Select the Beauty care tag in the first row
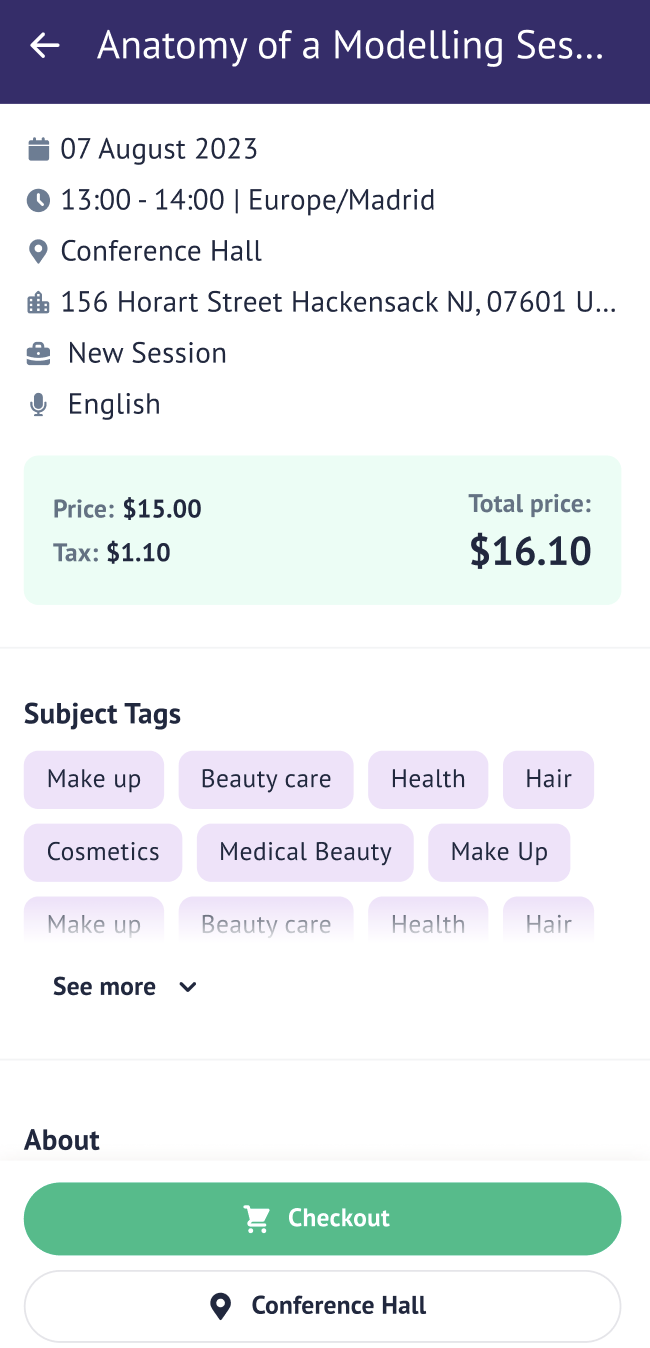This screenshot has width=650, height=1348. tap(265, 780)
